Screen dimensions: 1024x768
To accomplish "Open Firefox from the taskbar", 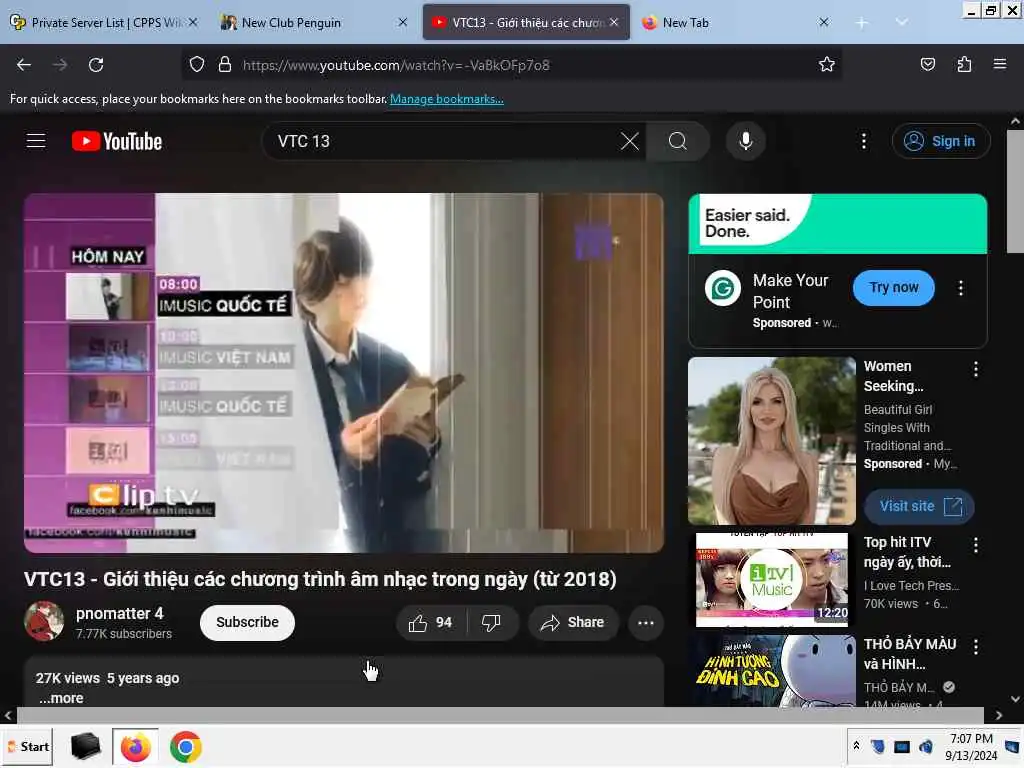I will 135,746.
